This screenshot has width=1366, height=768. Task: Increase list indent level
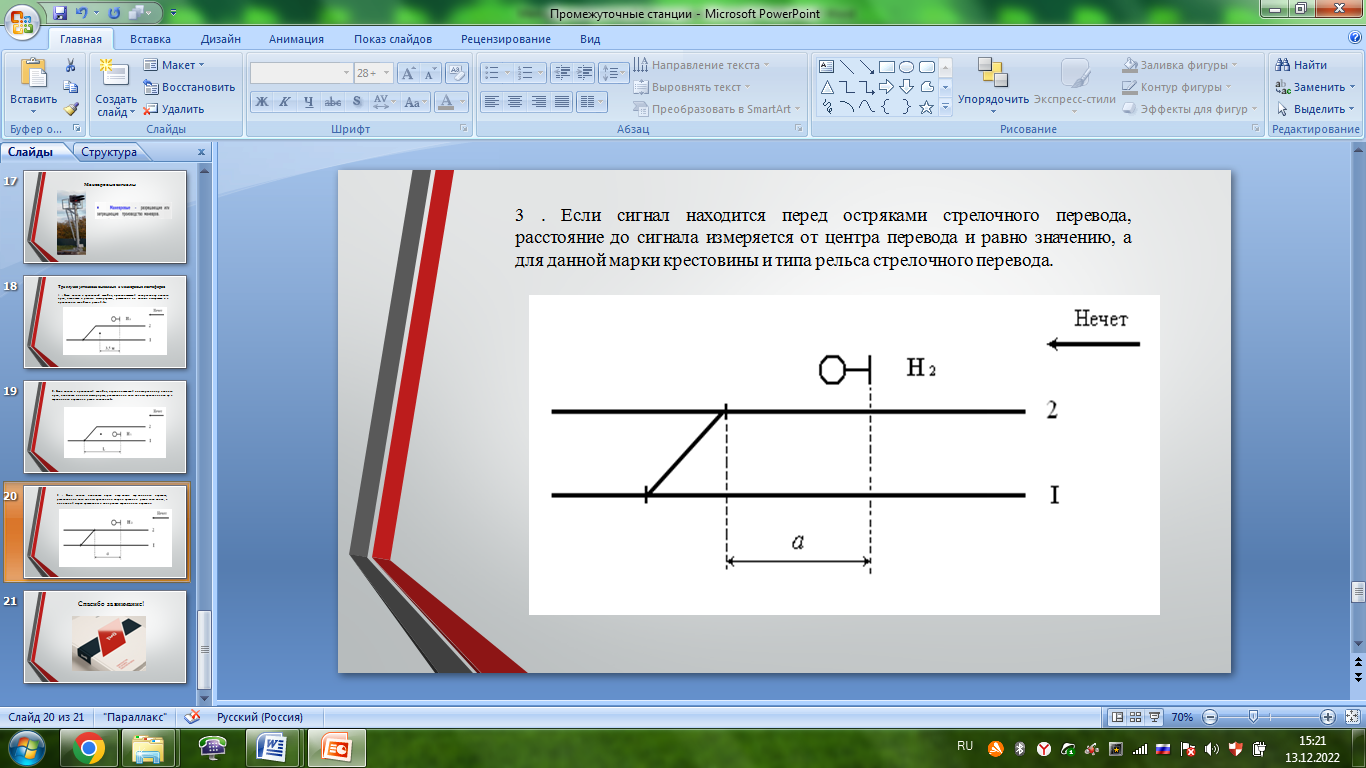(584, 73)
